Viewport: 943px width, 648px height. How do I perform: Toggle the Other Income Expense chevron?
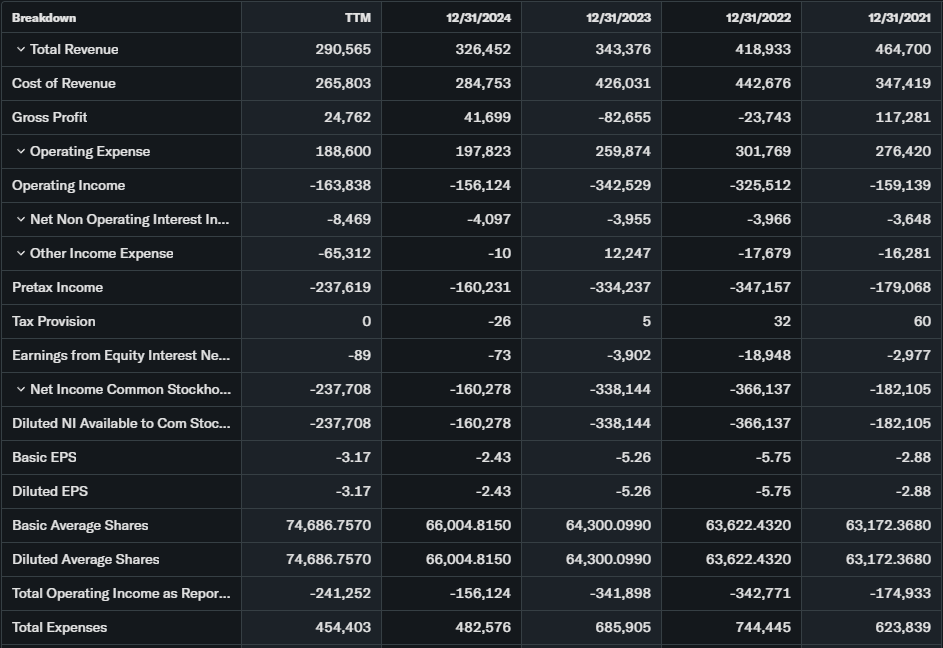point(21,254)
